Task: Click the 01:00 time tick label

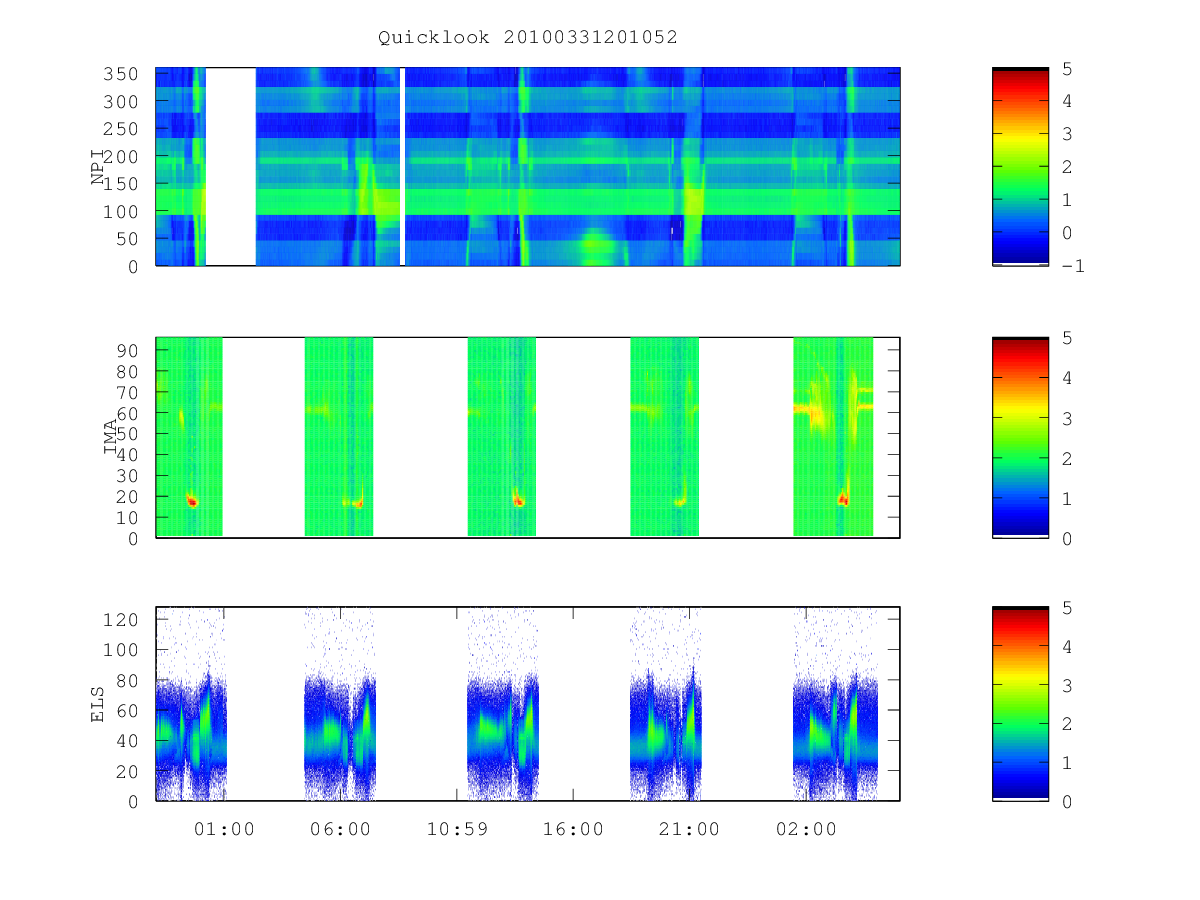Action: point(224,830)
